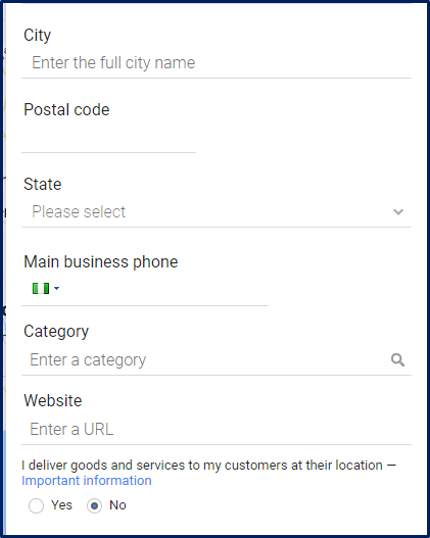The image size is (430, 538).
Task: Open the State 'Please select' dropdown
Action: click(x=217, y=212)
